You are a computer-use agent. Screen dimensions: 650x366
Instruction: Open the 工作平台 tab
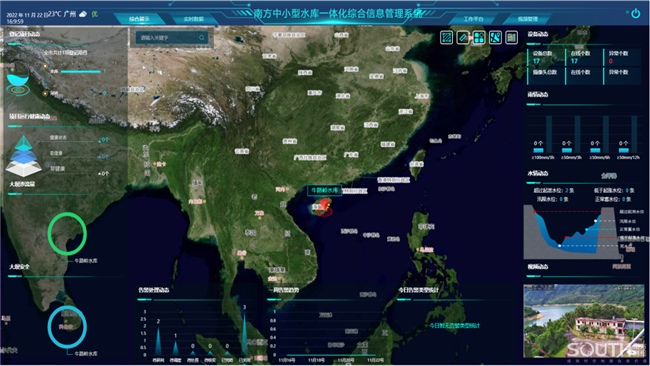[x=473, y=19]
